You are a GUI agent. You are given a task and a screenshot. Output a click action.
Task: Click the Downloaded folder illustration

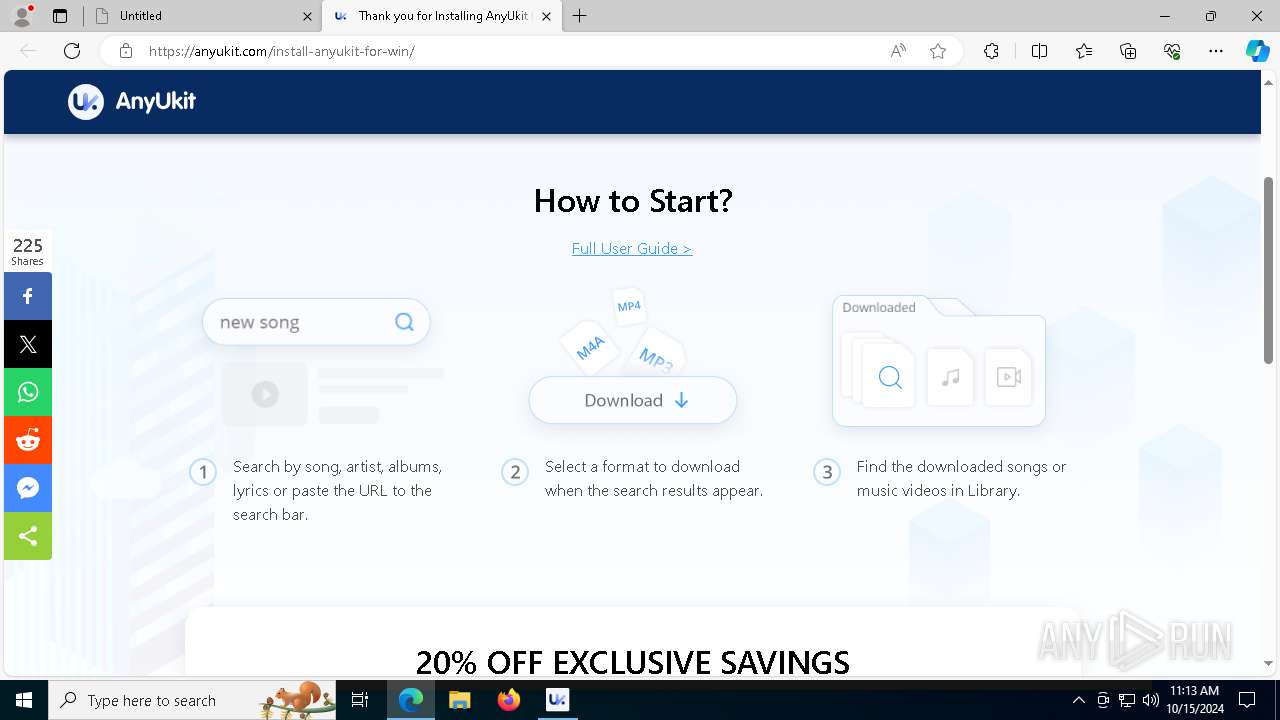(x=939, y=361)
